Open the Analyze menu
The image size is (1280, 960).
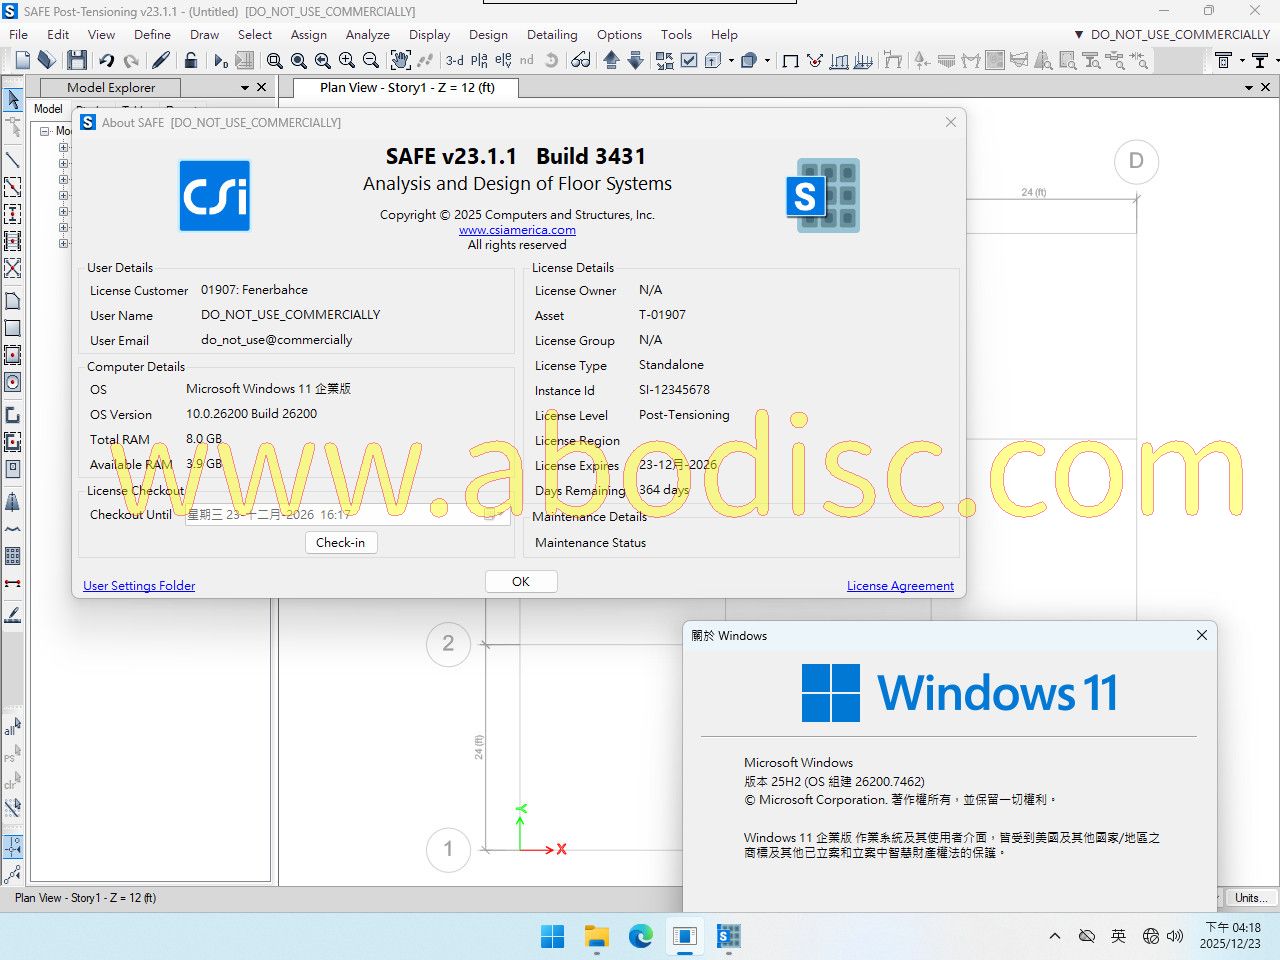(367, 34)
